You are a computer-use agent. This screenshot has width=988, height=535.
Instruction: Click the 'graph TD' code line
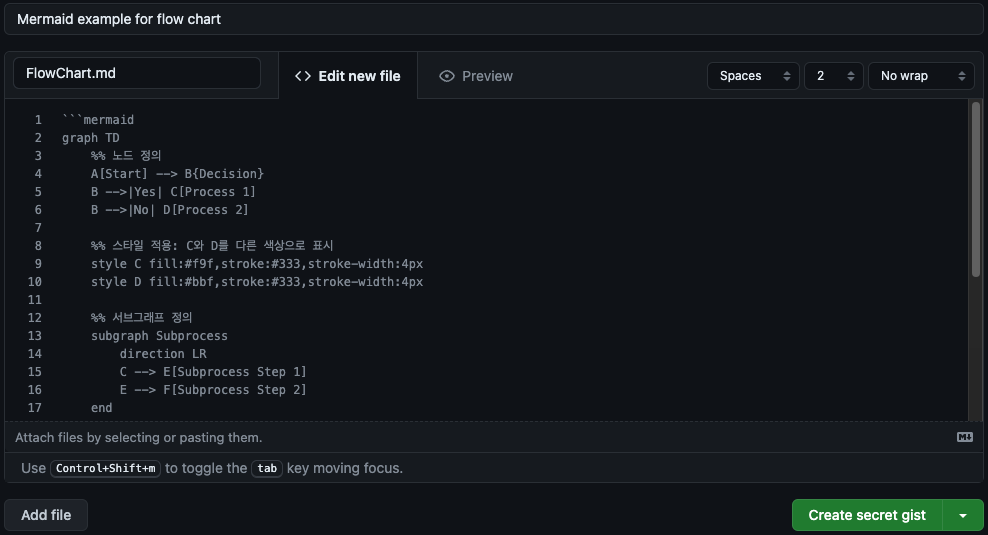pos(91,138)
